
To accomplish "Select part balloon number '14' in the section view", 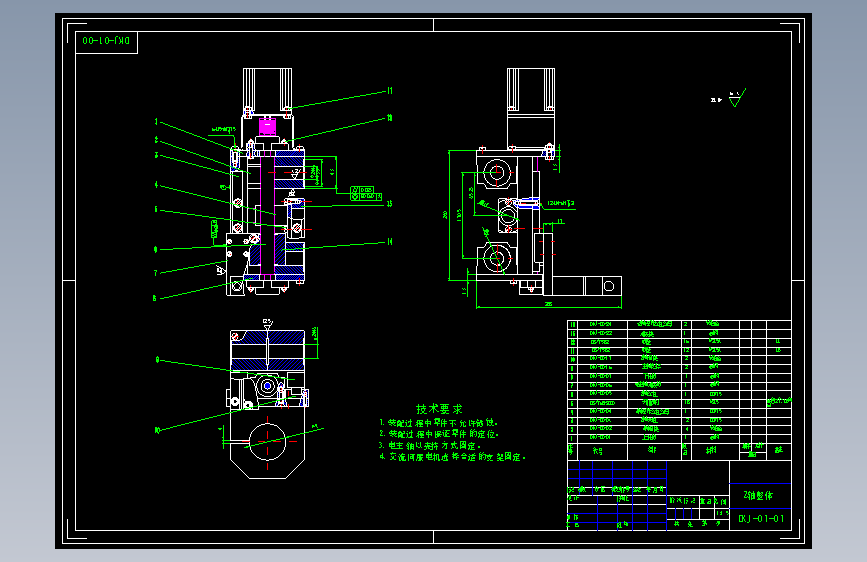I will point(390,242).
